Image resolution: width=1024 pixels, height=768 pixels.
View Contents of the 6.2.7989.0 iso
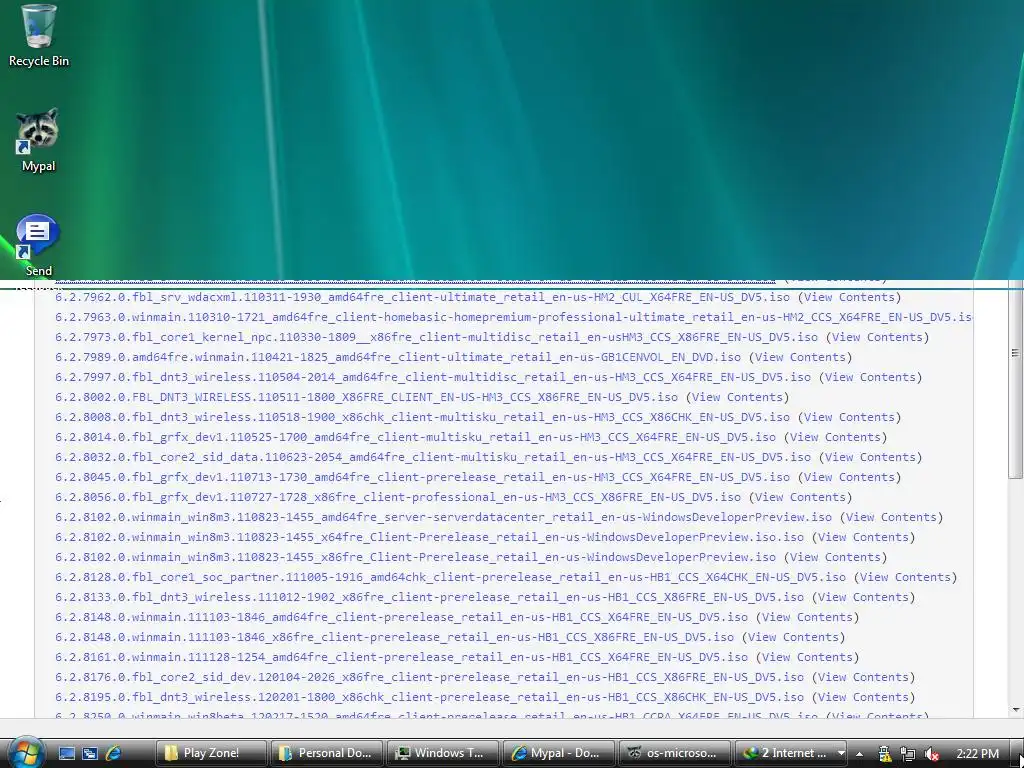[x=801, y=357]
